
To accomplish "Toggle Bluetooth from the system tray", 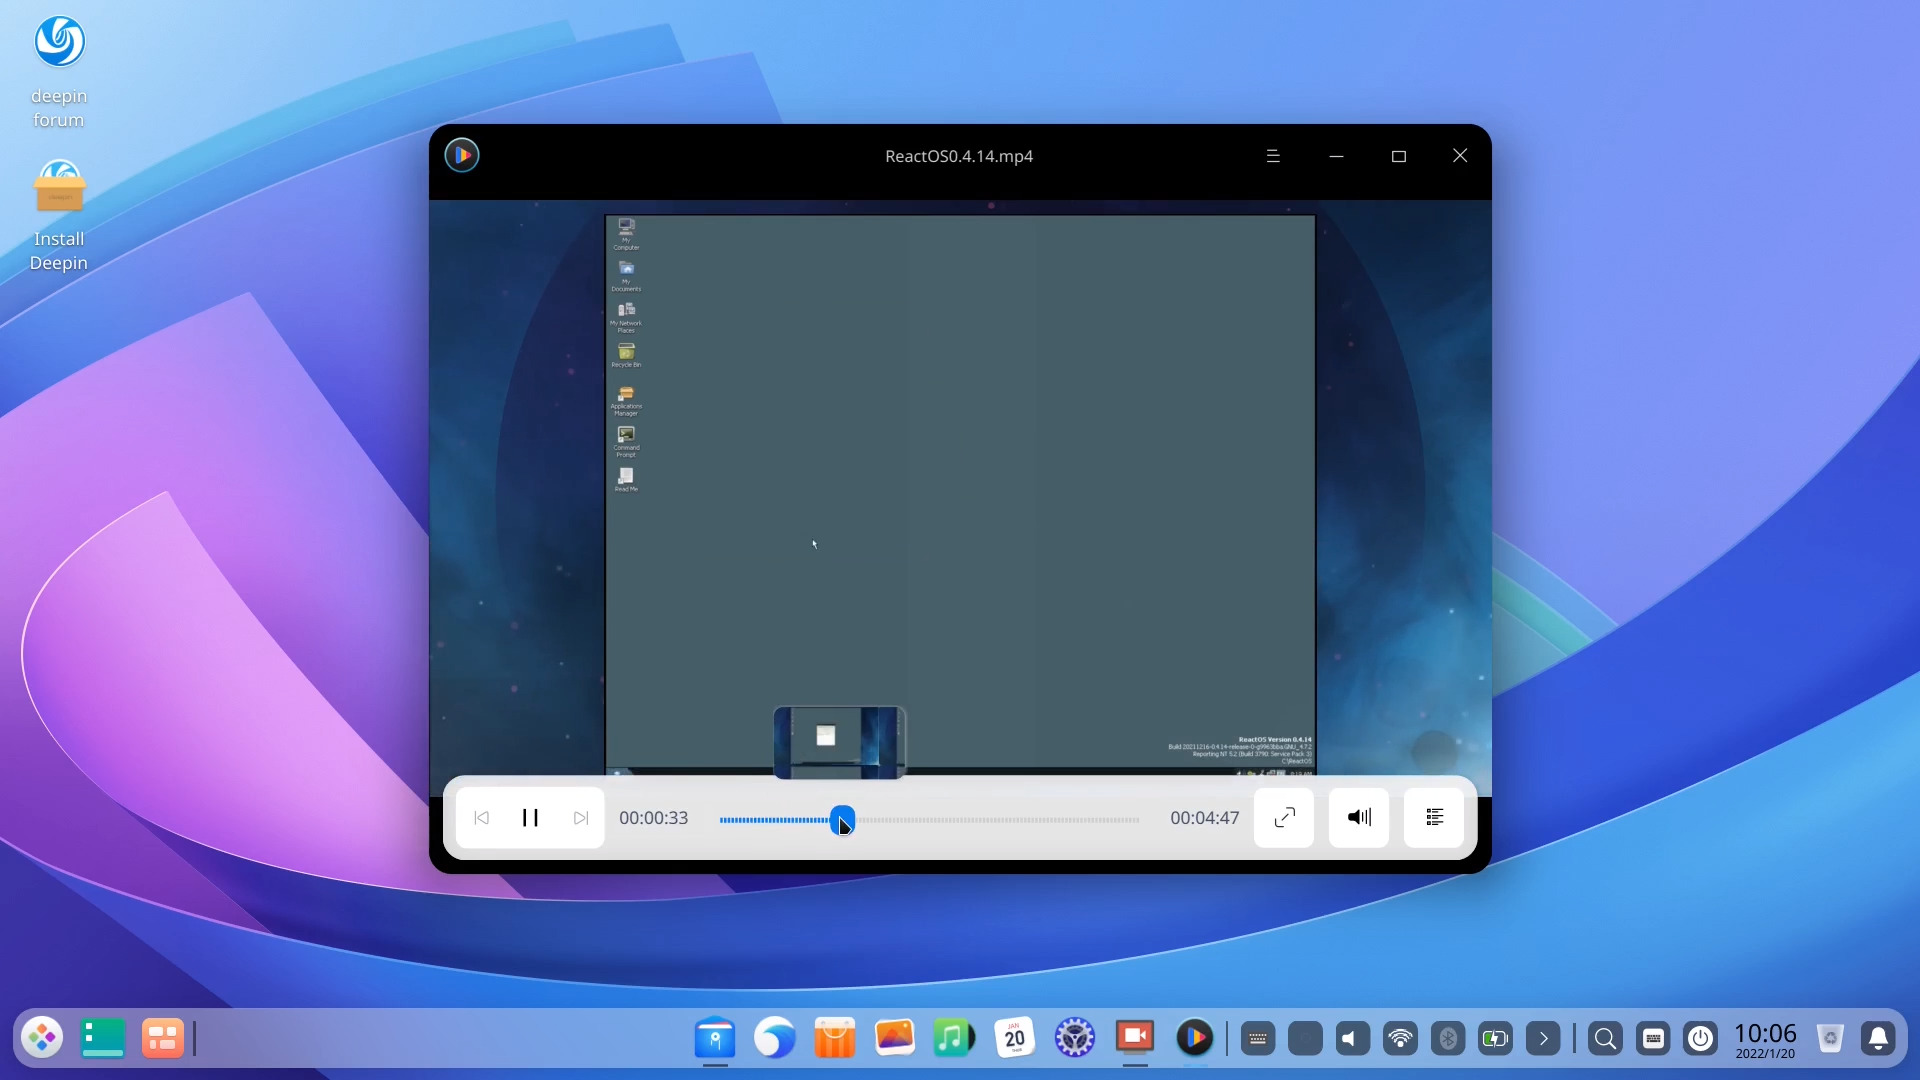I will [1450, 1039].
